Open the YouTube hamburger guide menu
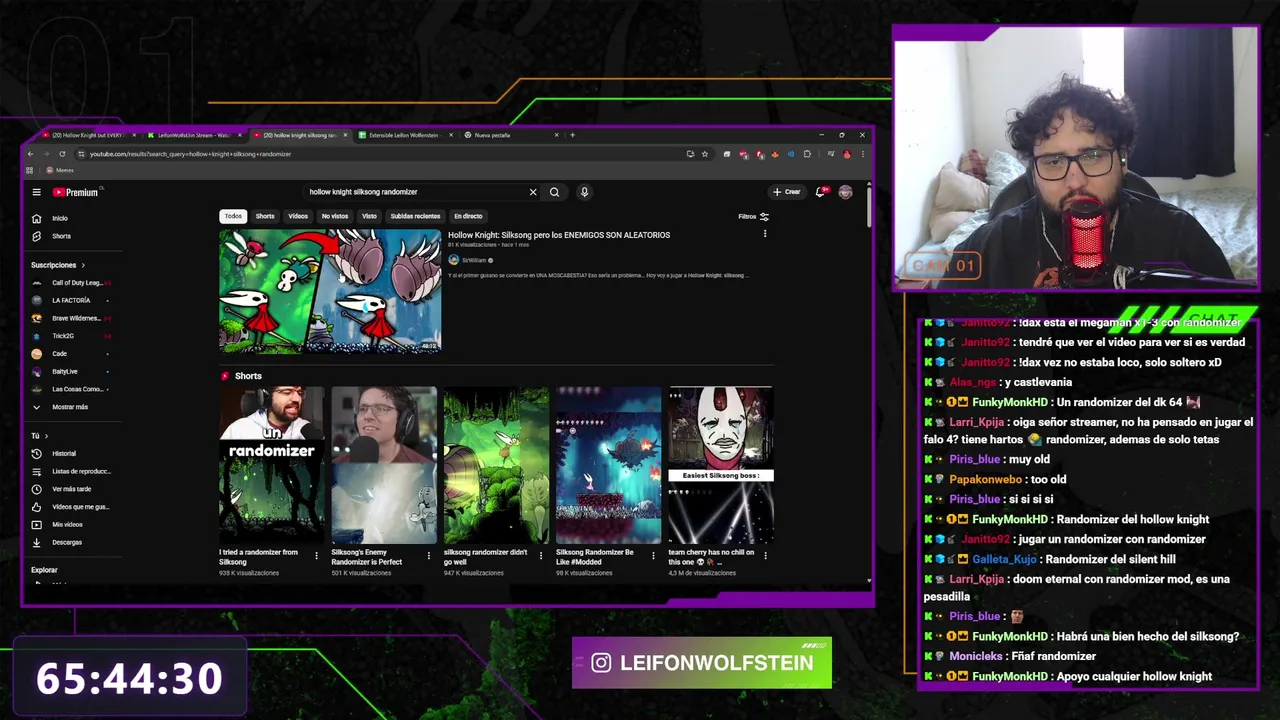 (36, 192)
